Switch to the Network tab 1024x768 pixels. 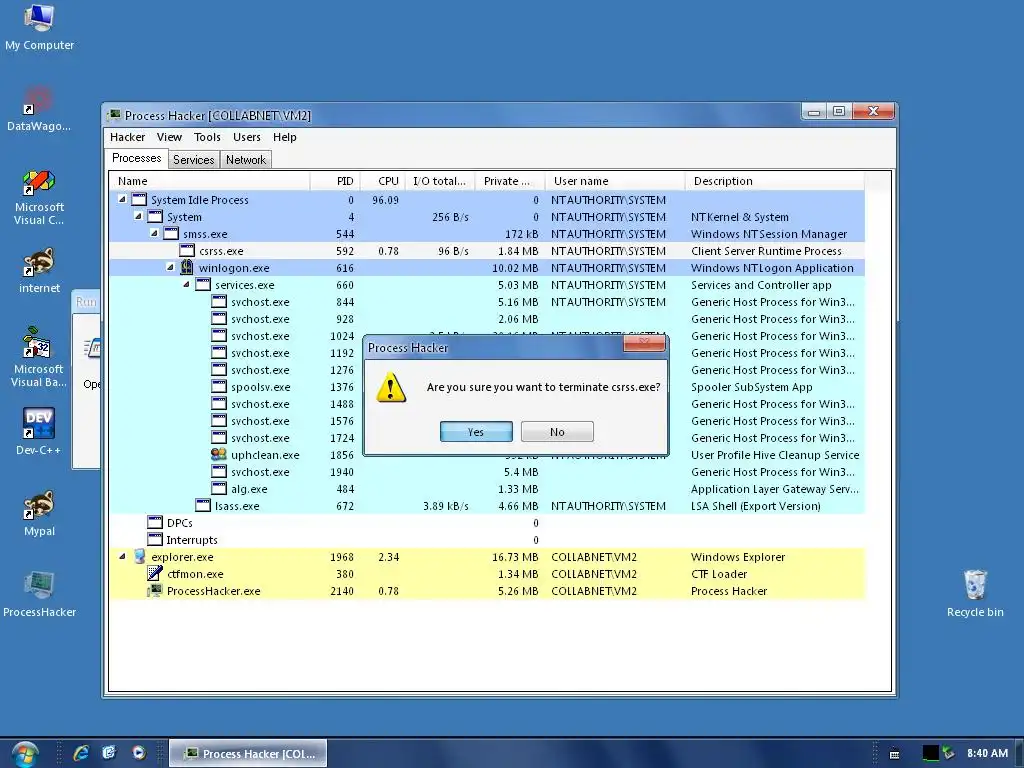tap(246, 160)
